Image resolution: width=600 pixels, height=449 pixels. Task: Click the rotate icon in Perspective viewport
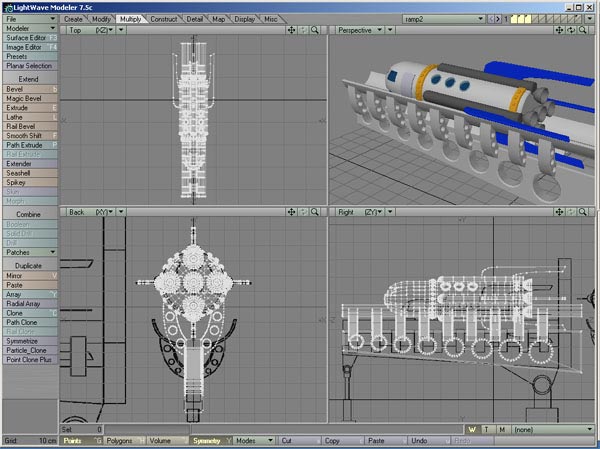[x=571, y=30]
